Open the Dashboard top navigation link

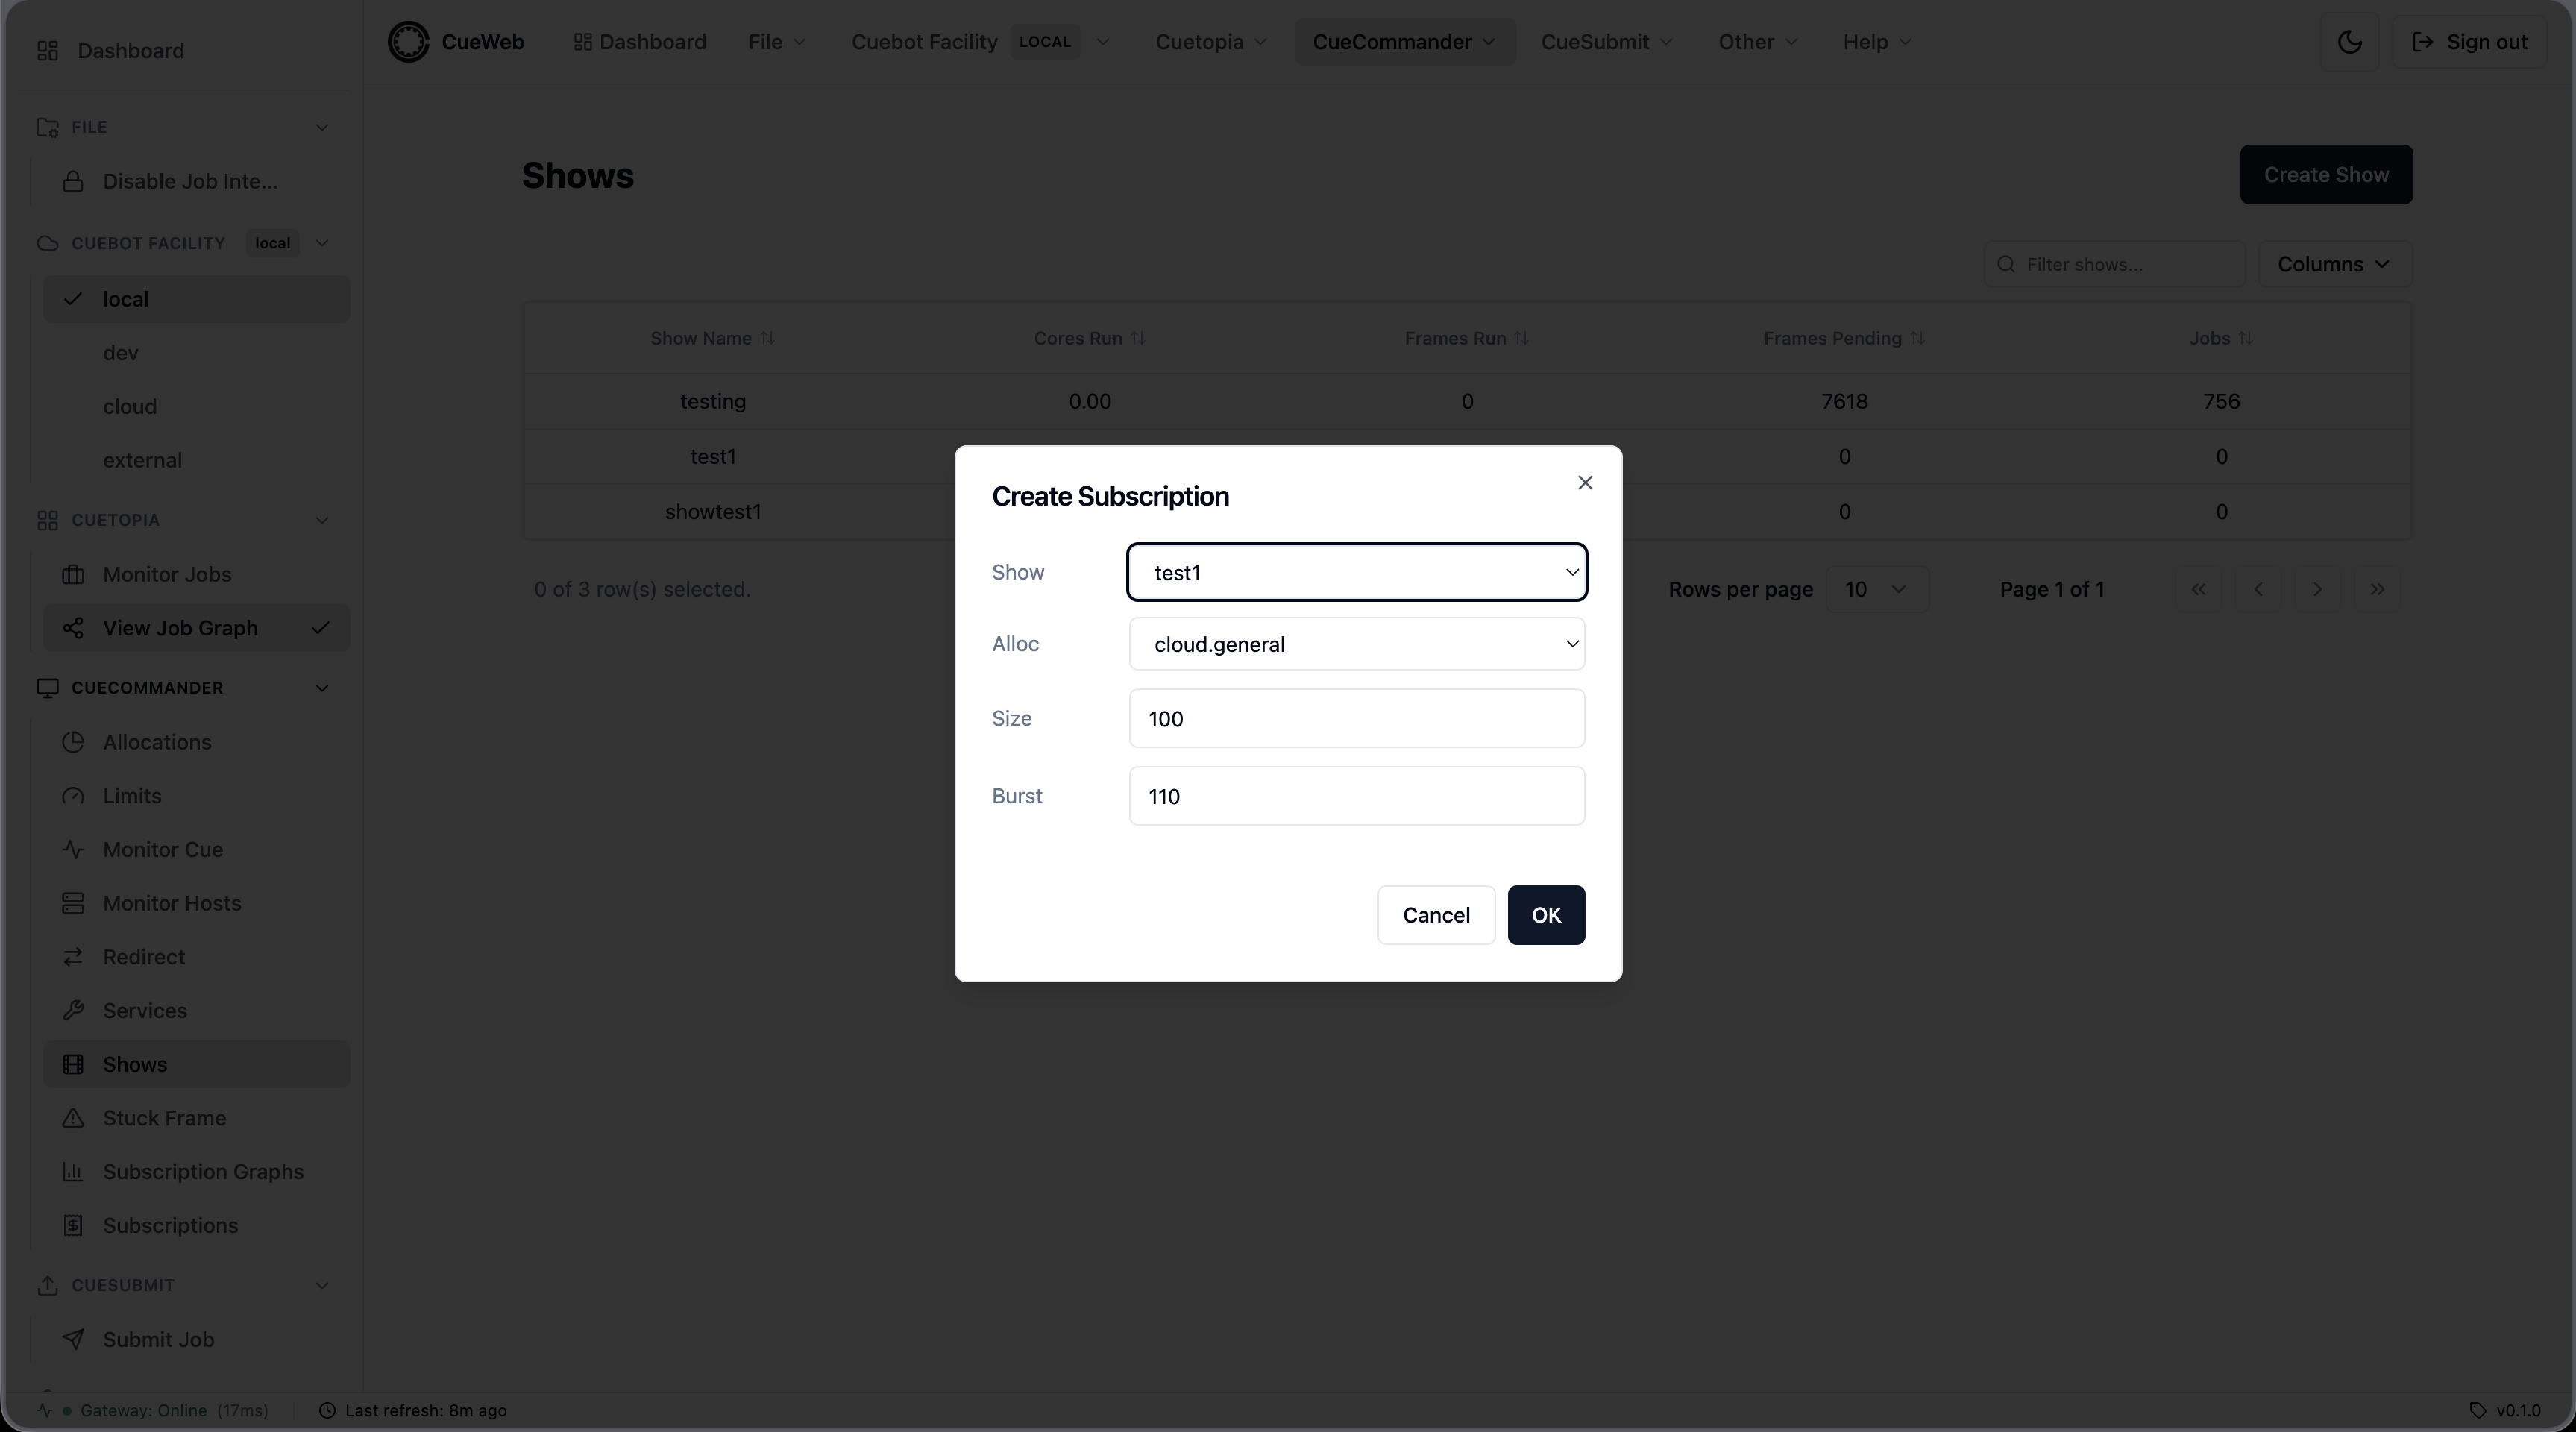639,42
